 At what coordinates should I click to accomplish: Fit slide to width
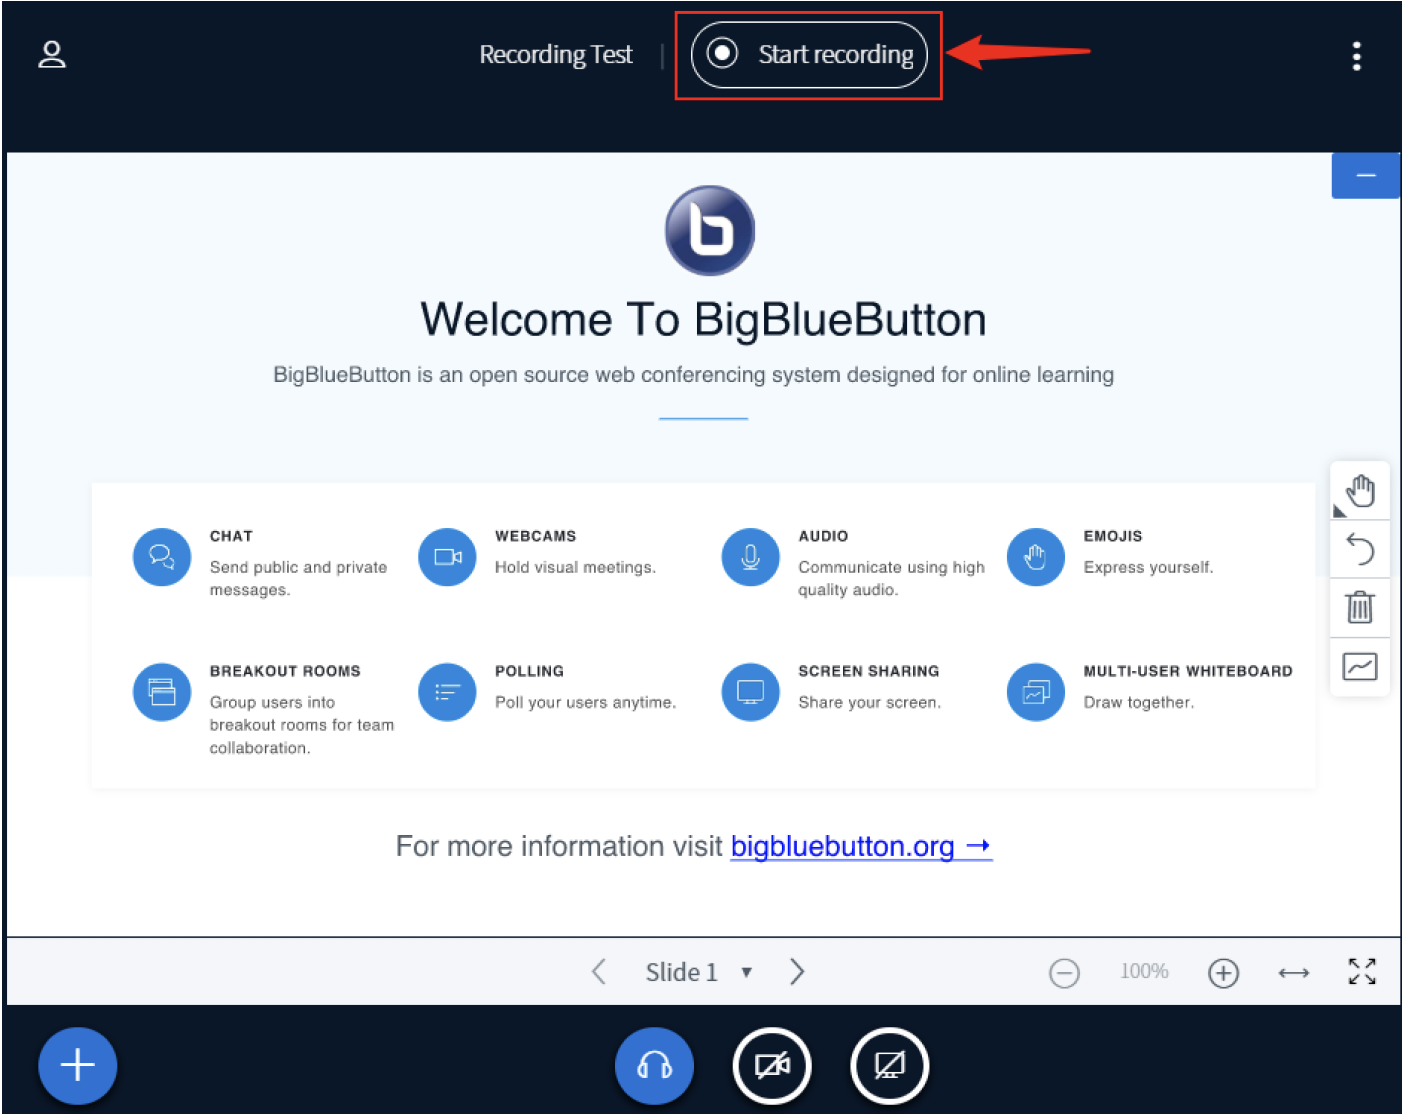(x=1293, y=972)
